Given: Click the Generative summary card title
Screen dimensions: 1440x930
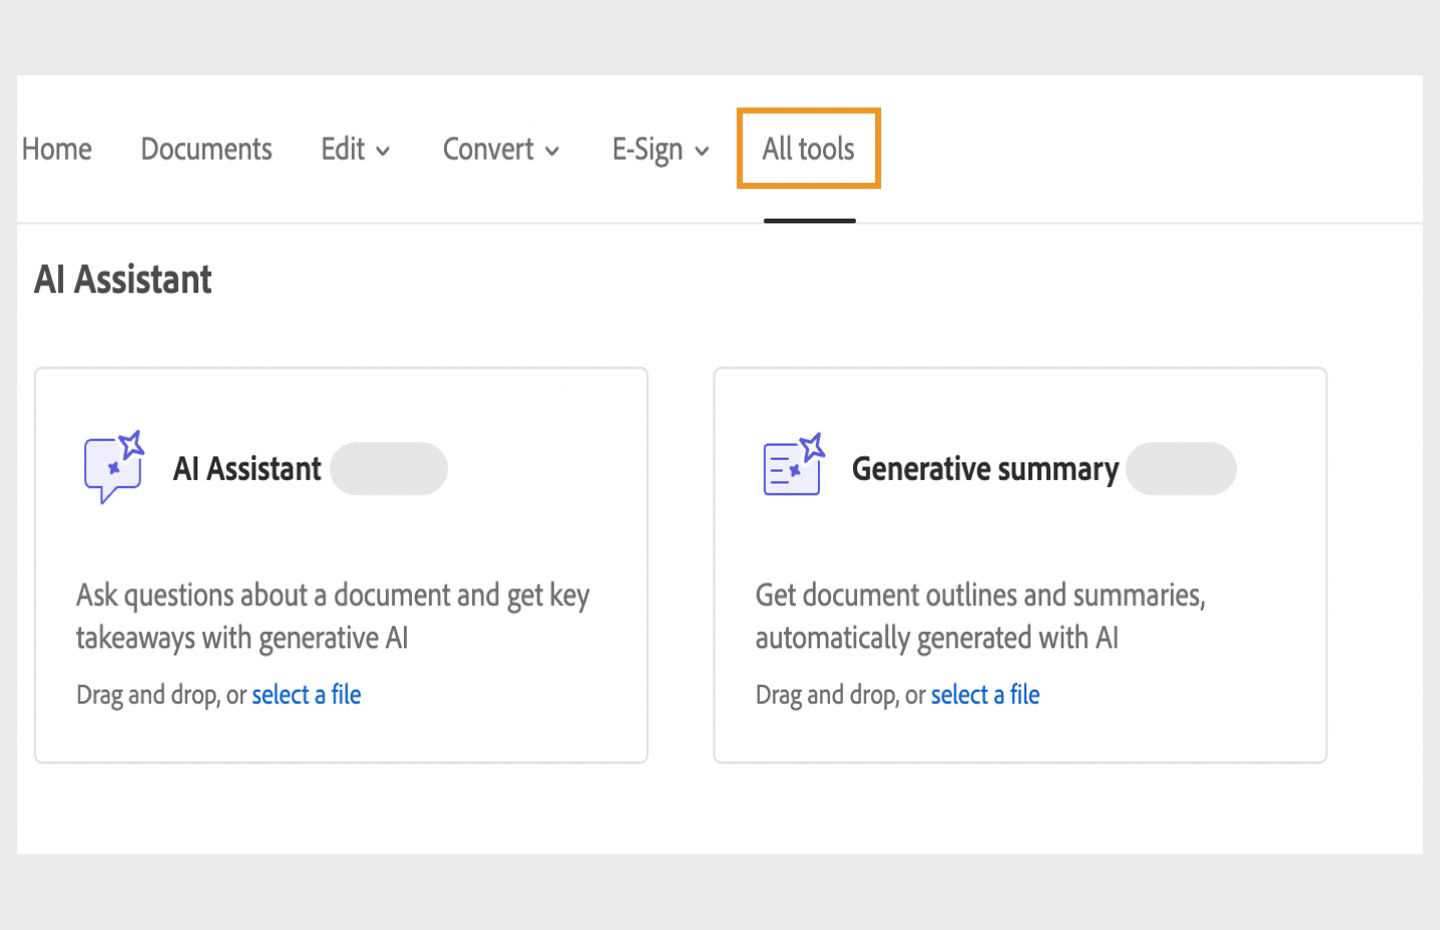Looking at the screenshot, I should click(x=985, y=468).
